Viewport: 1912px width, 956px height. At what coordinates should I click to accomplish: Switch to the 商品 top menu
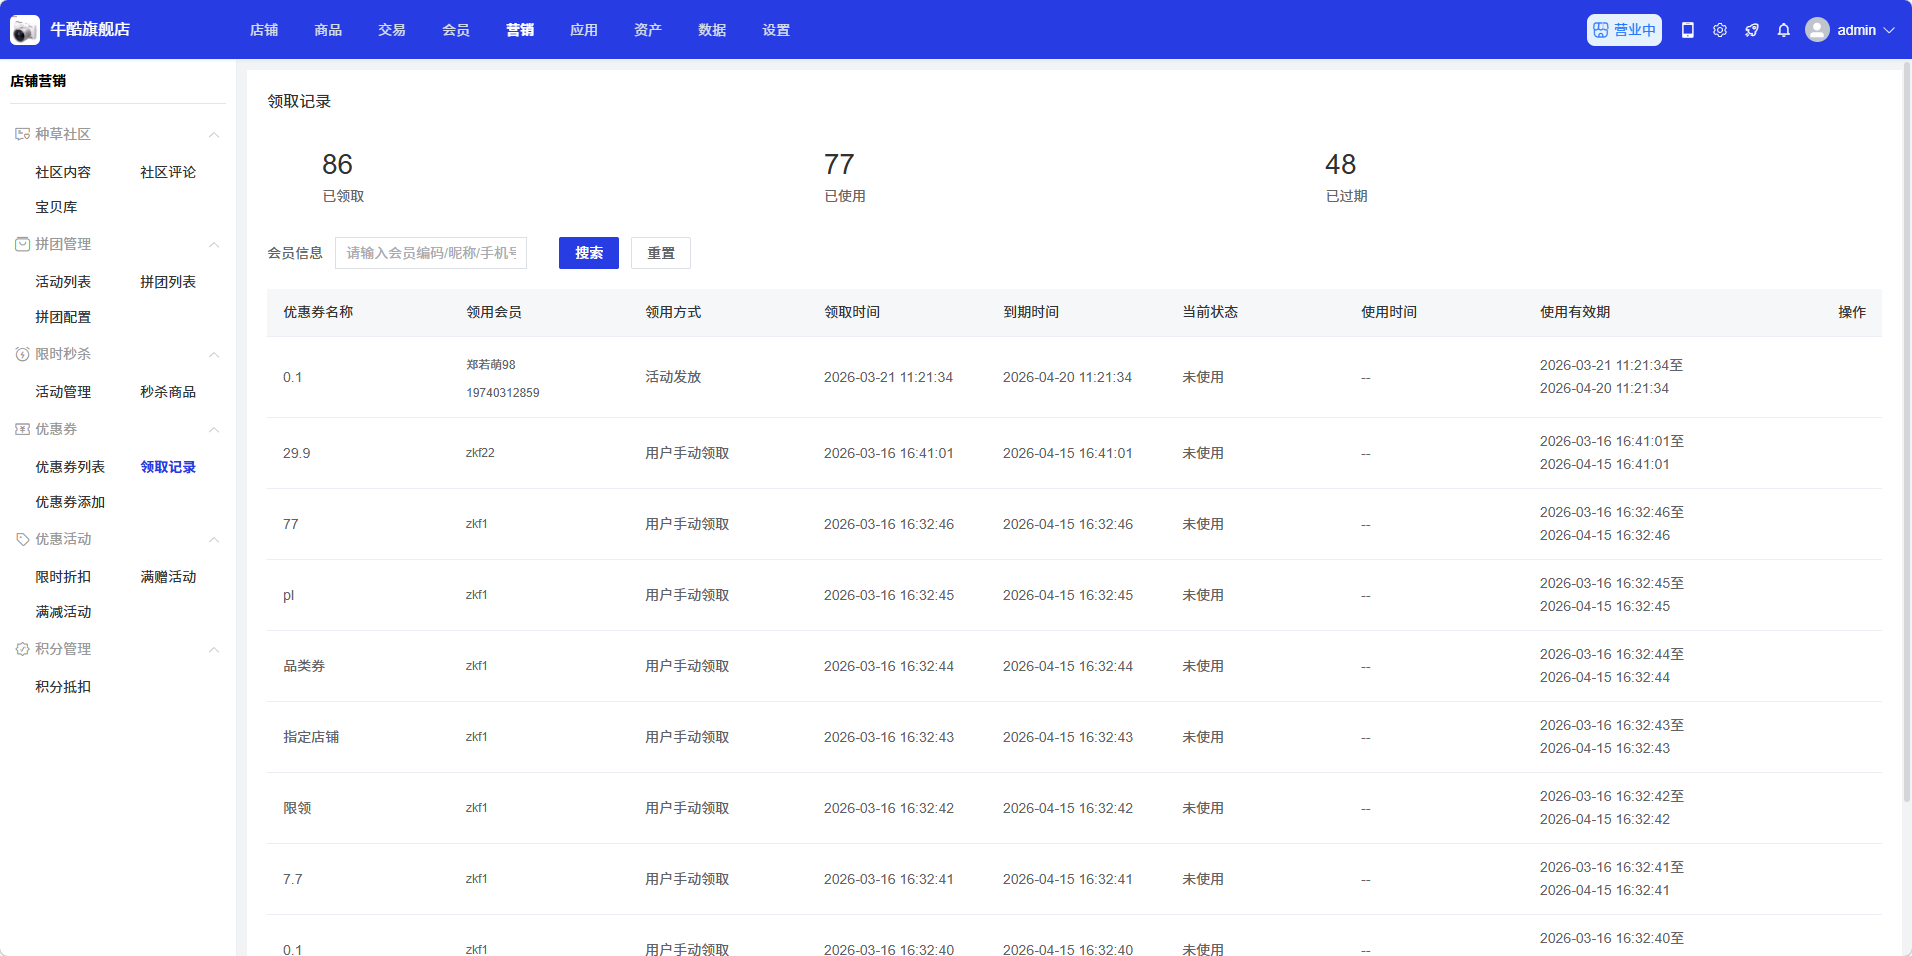point(328,30)
